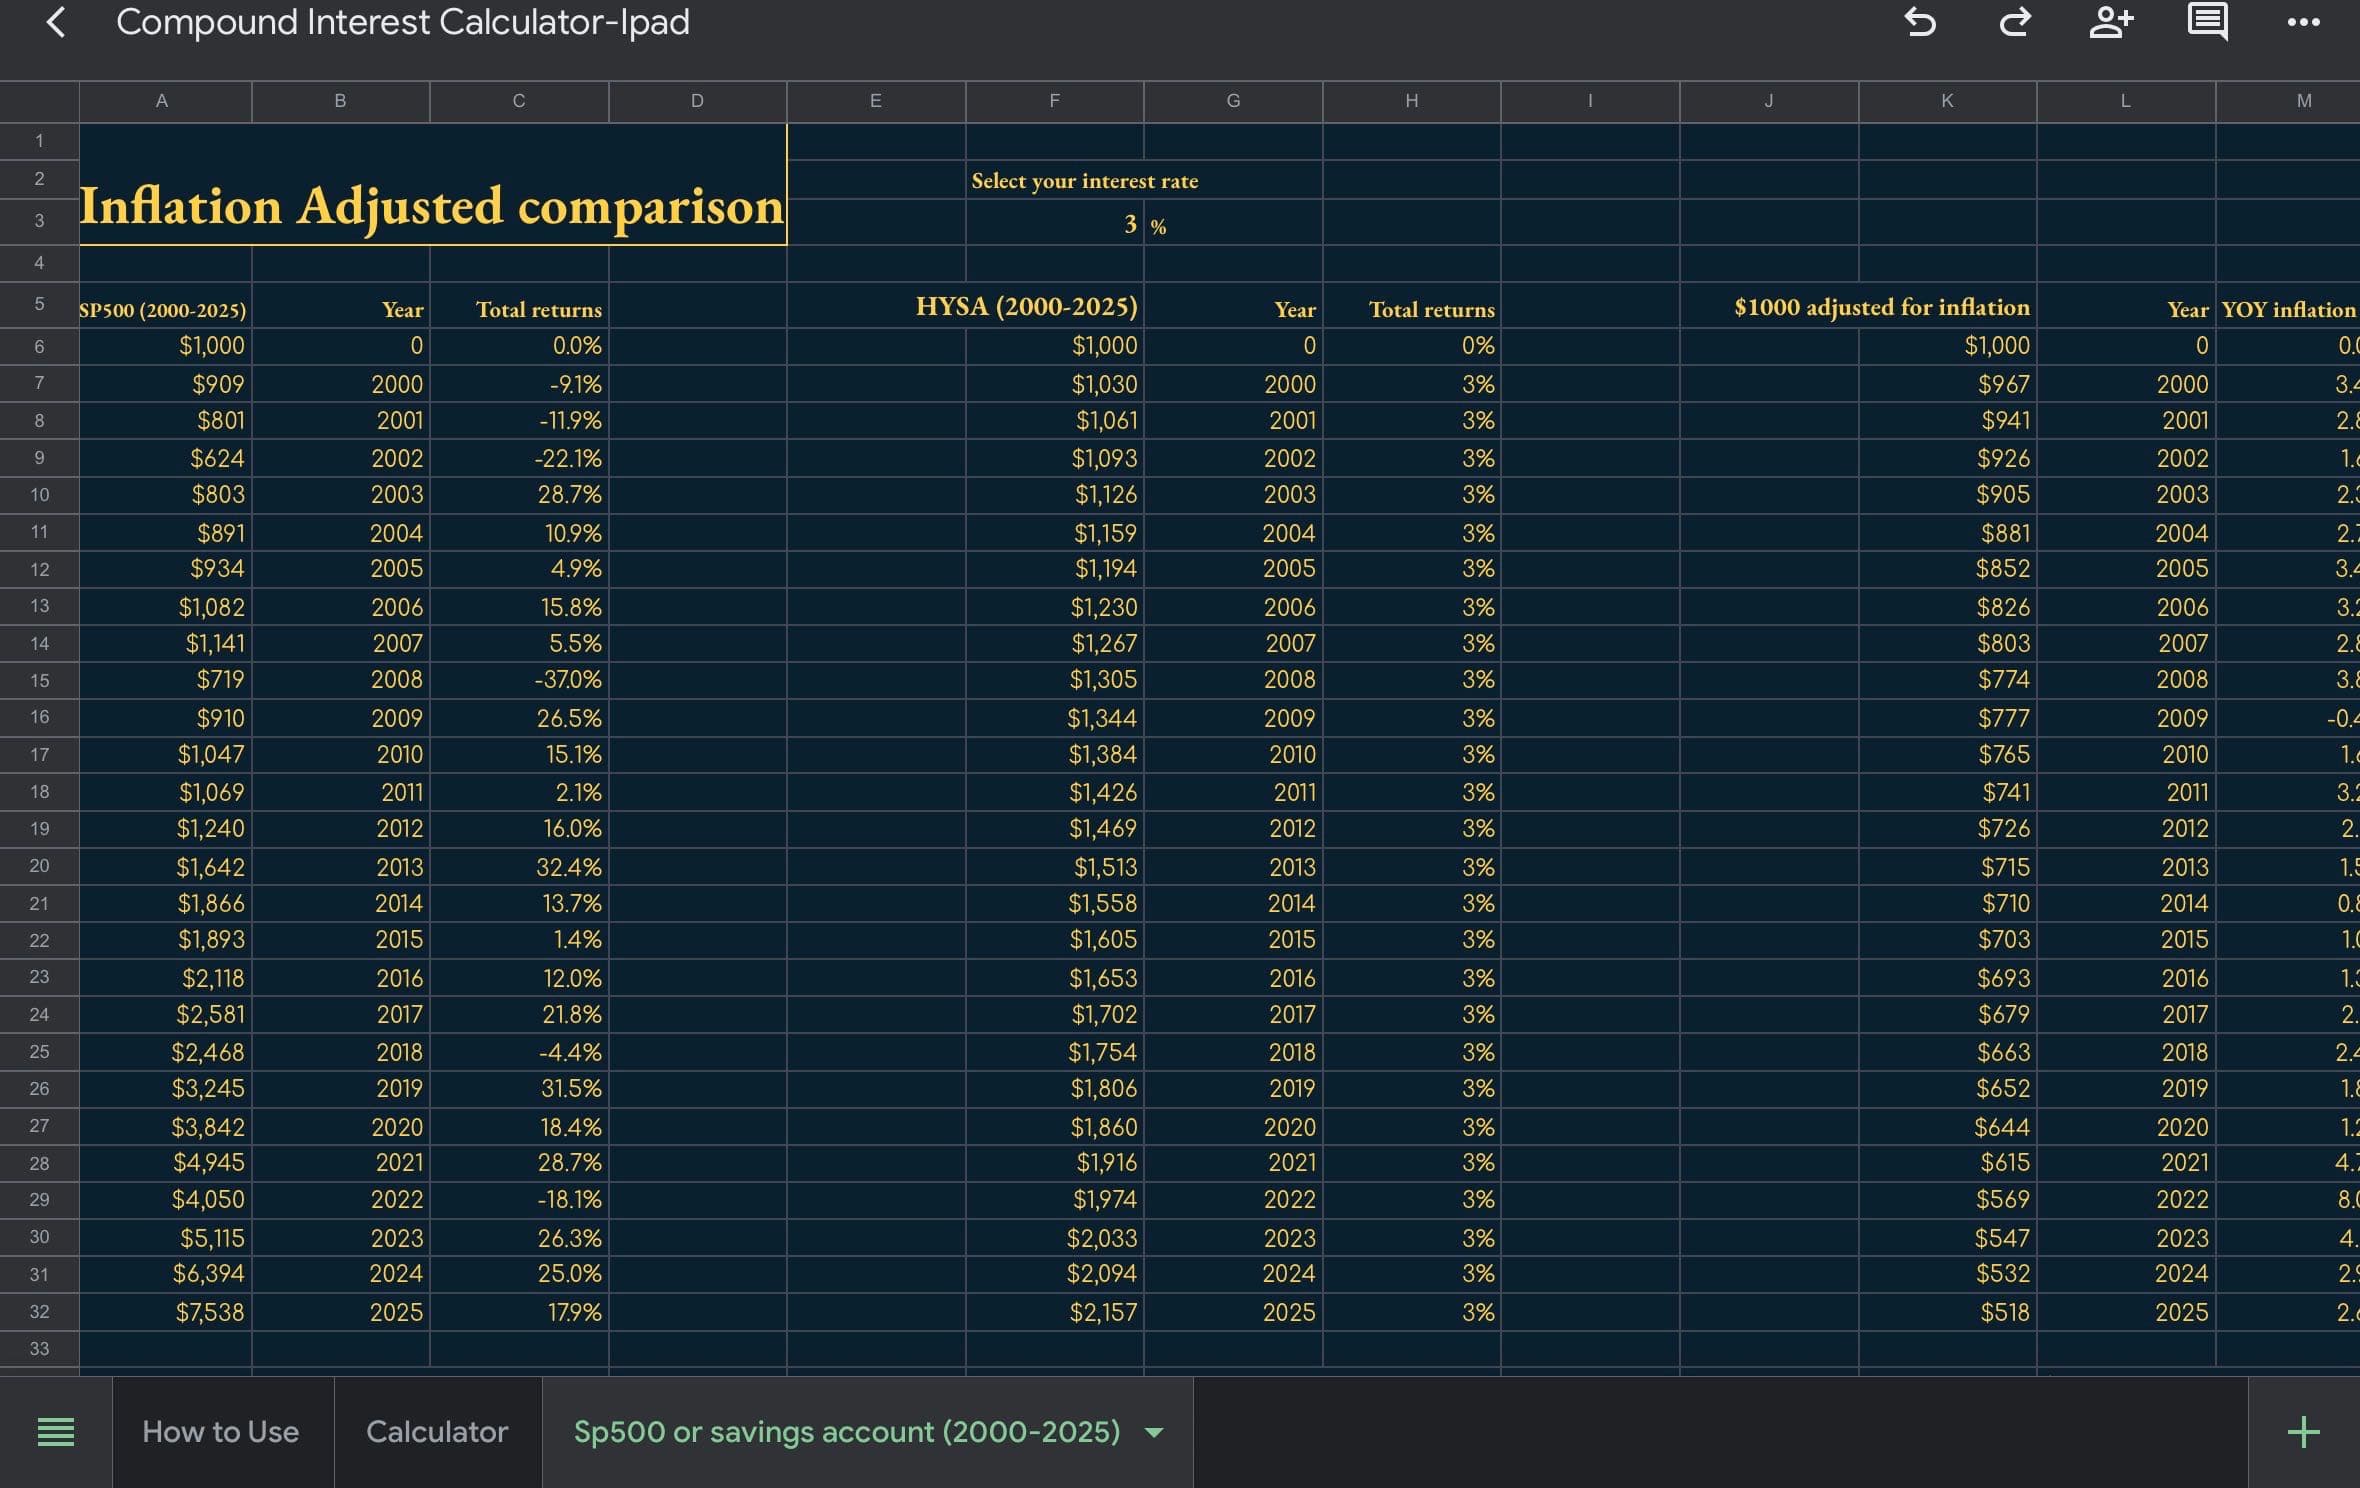The image size is (2360, 1488).
Task: Select the -18.1% total returns cell
Action: (519, 1199)
